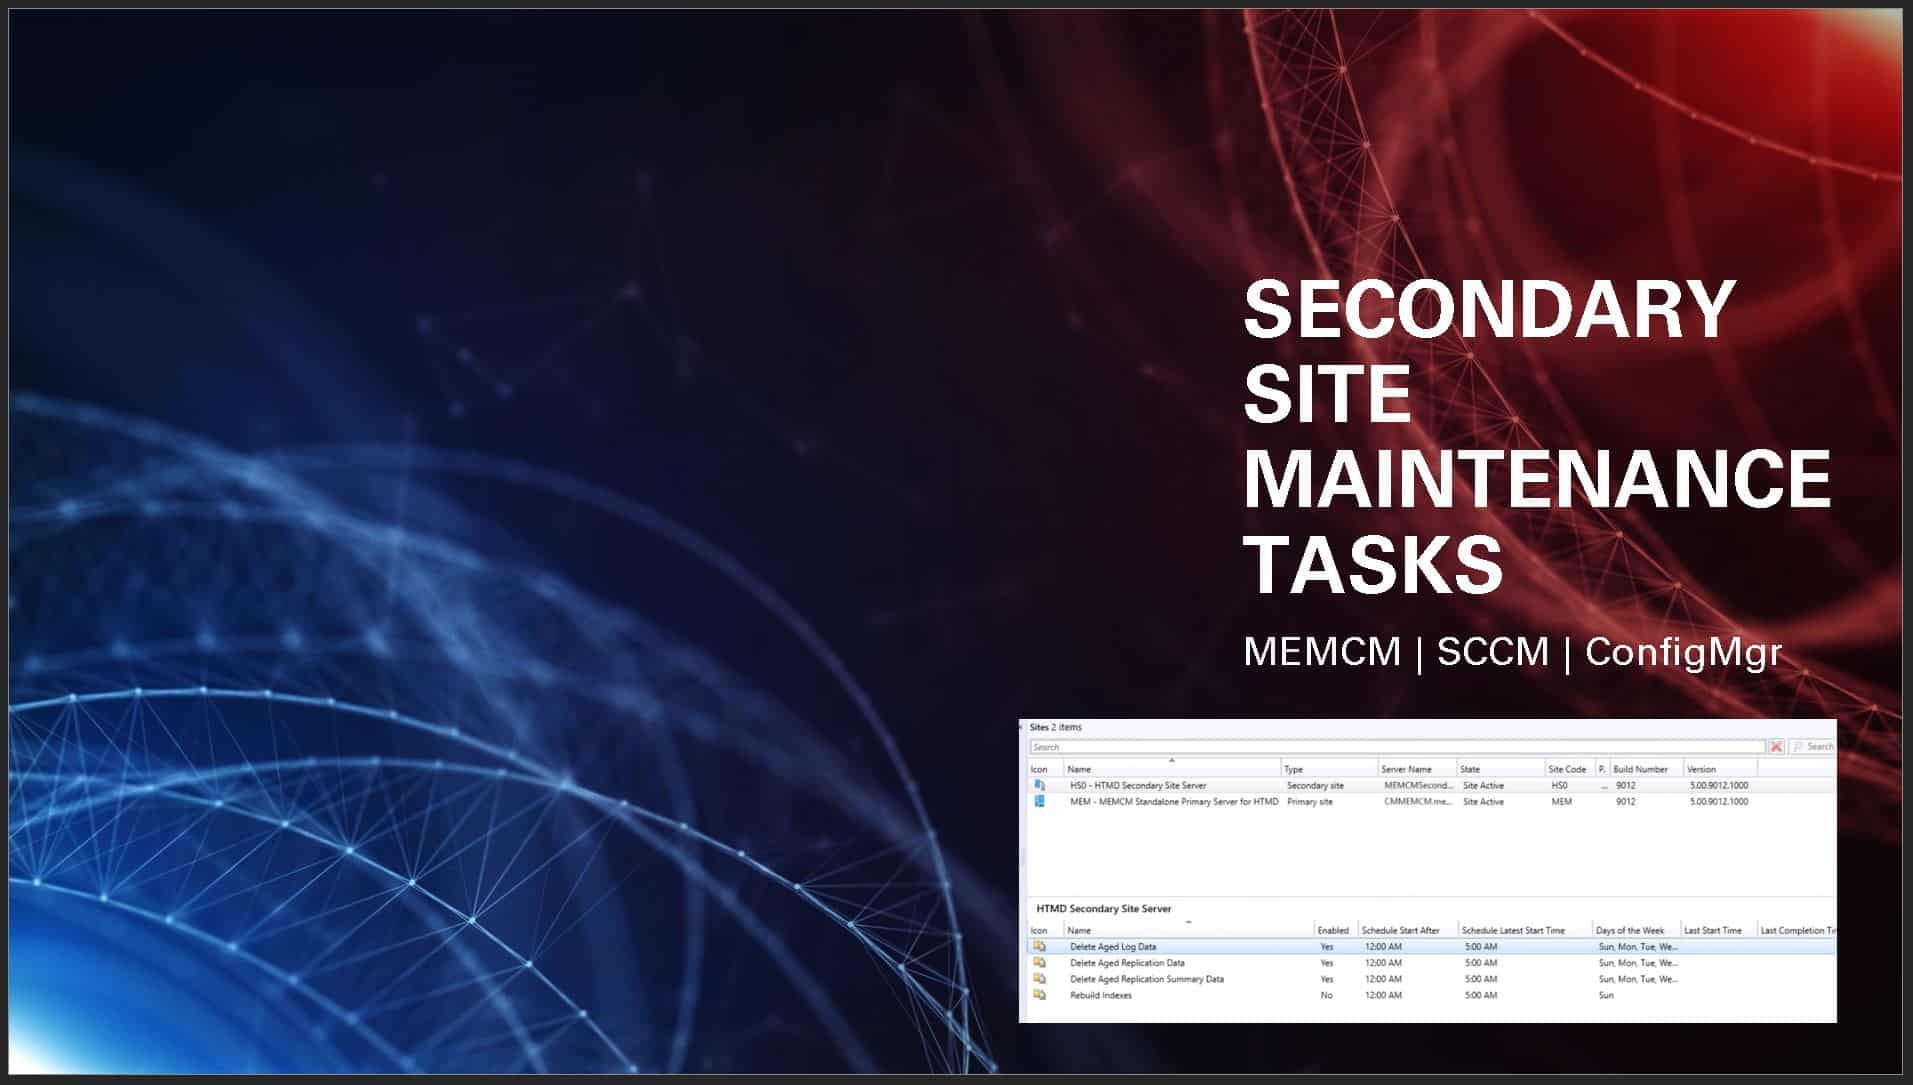Click the Delete Aged Replication Data task icon
This screenshot has width=1913, height=1085.
1040,962
